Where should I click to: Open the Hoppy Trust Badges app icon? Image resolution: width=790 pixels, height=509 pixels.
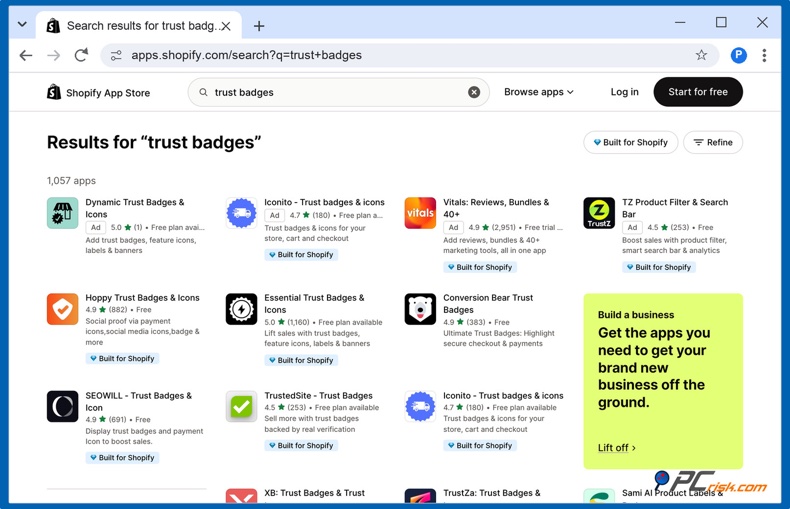click(x=62, y=309)
